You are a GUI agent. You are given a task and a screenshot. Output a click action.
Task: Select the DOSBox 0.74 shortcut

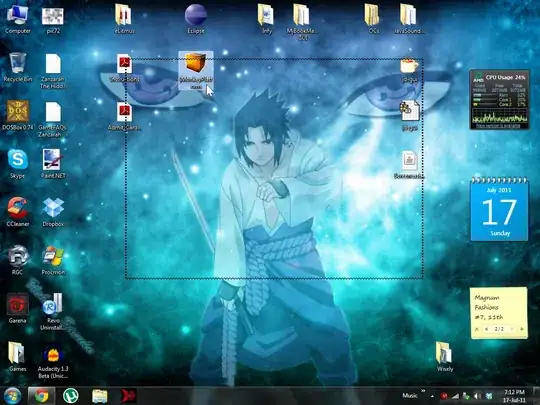tap(17, 115)
